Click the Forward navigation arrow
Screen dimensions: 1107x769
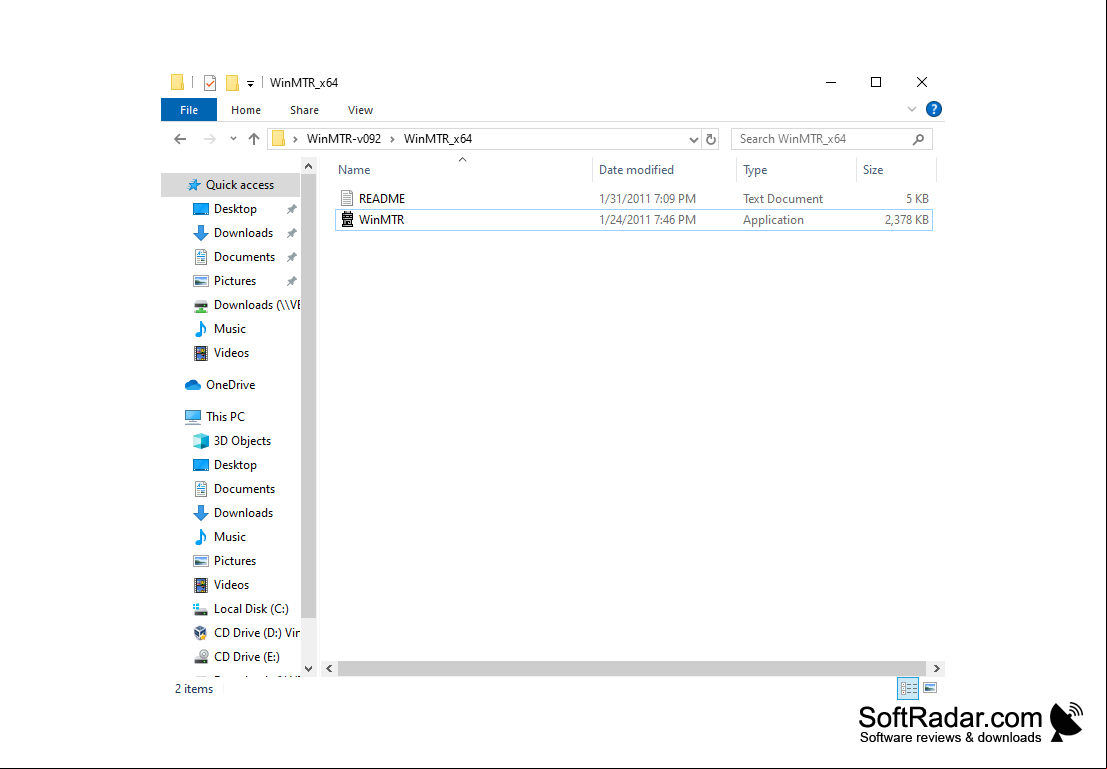click(x=210, y=139)
